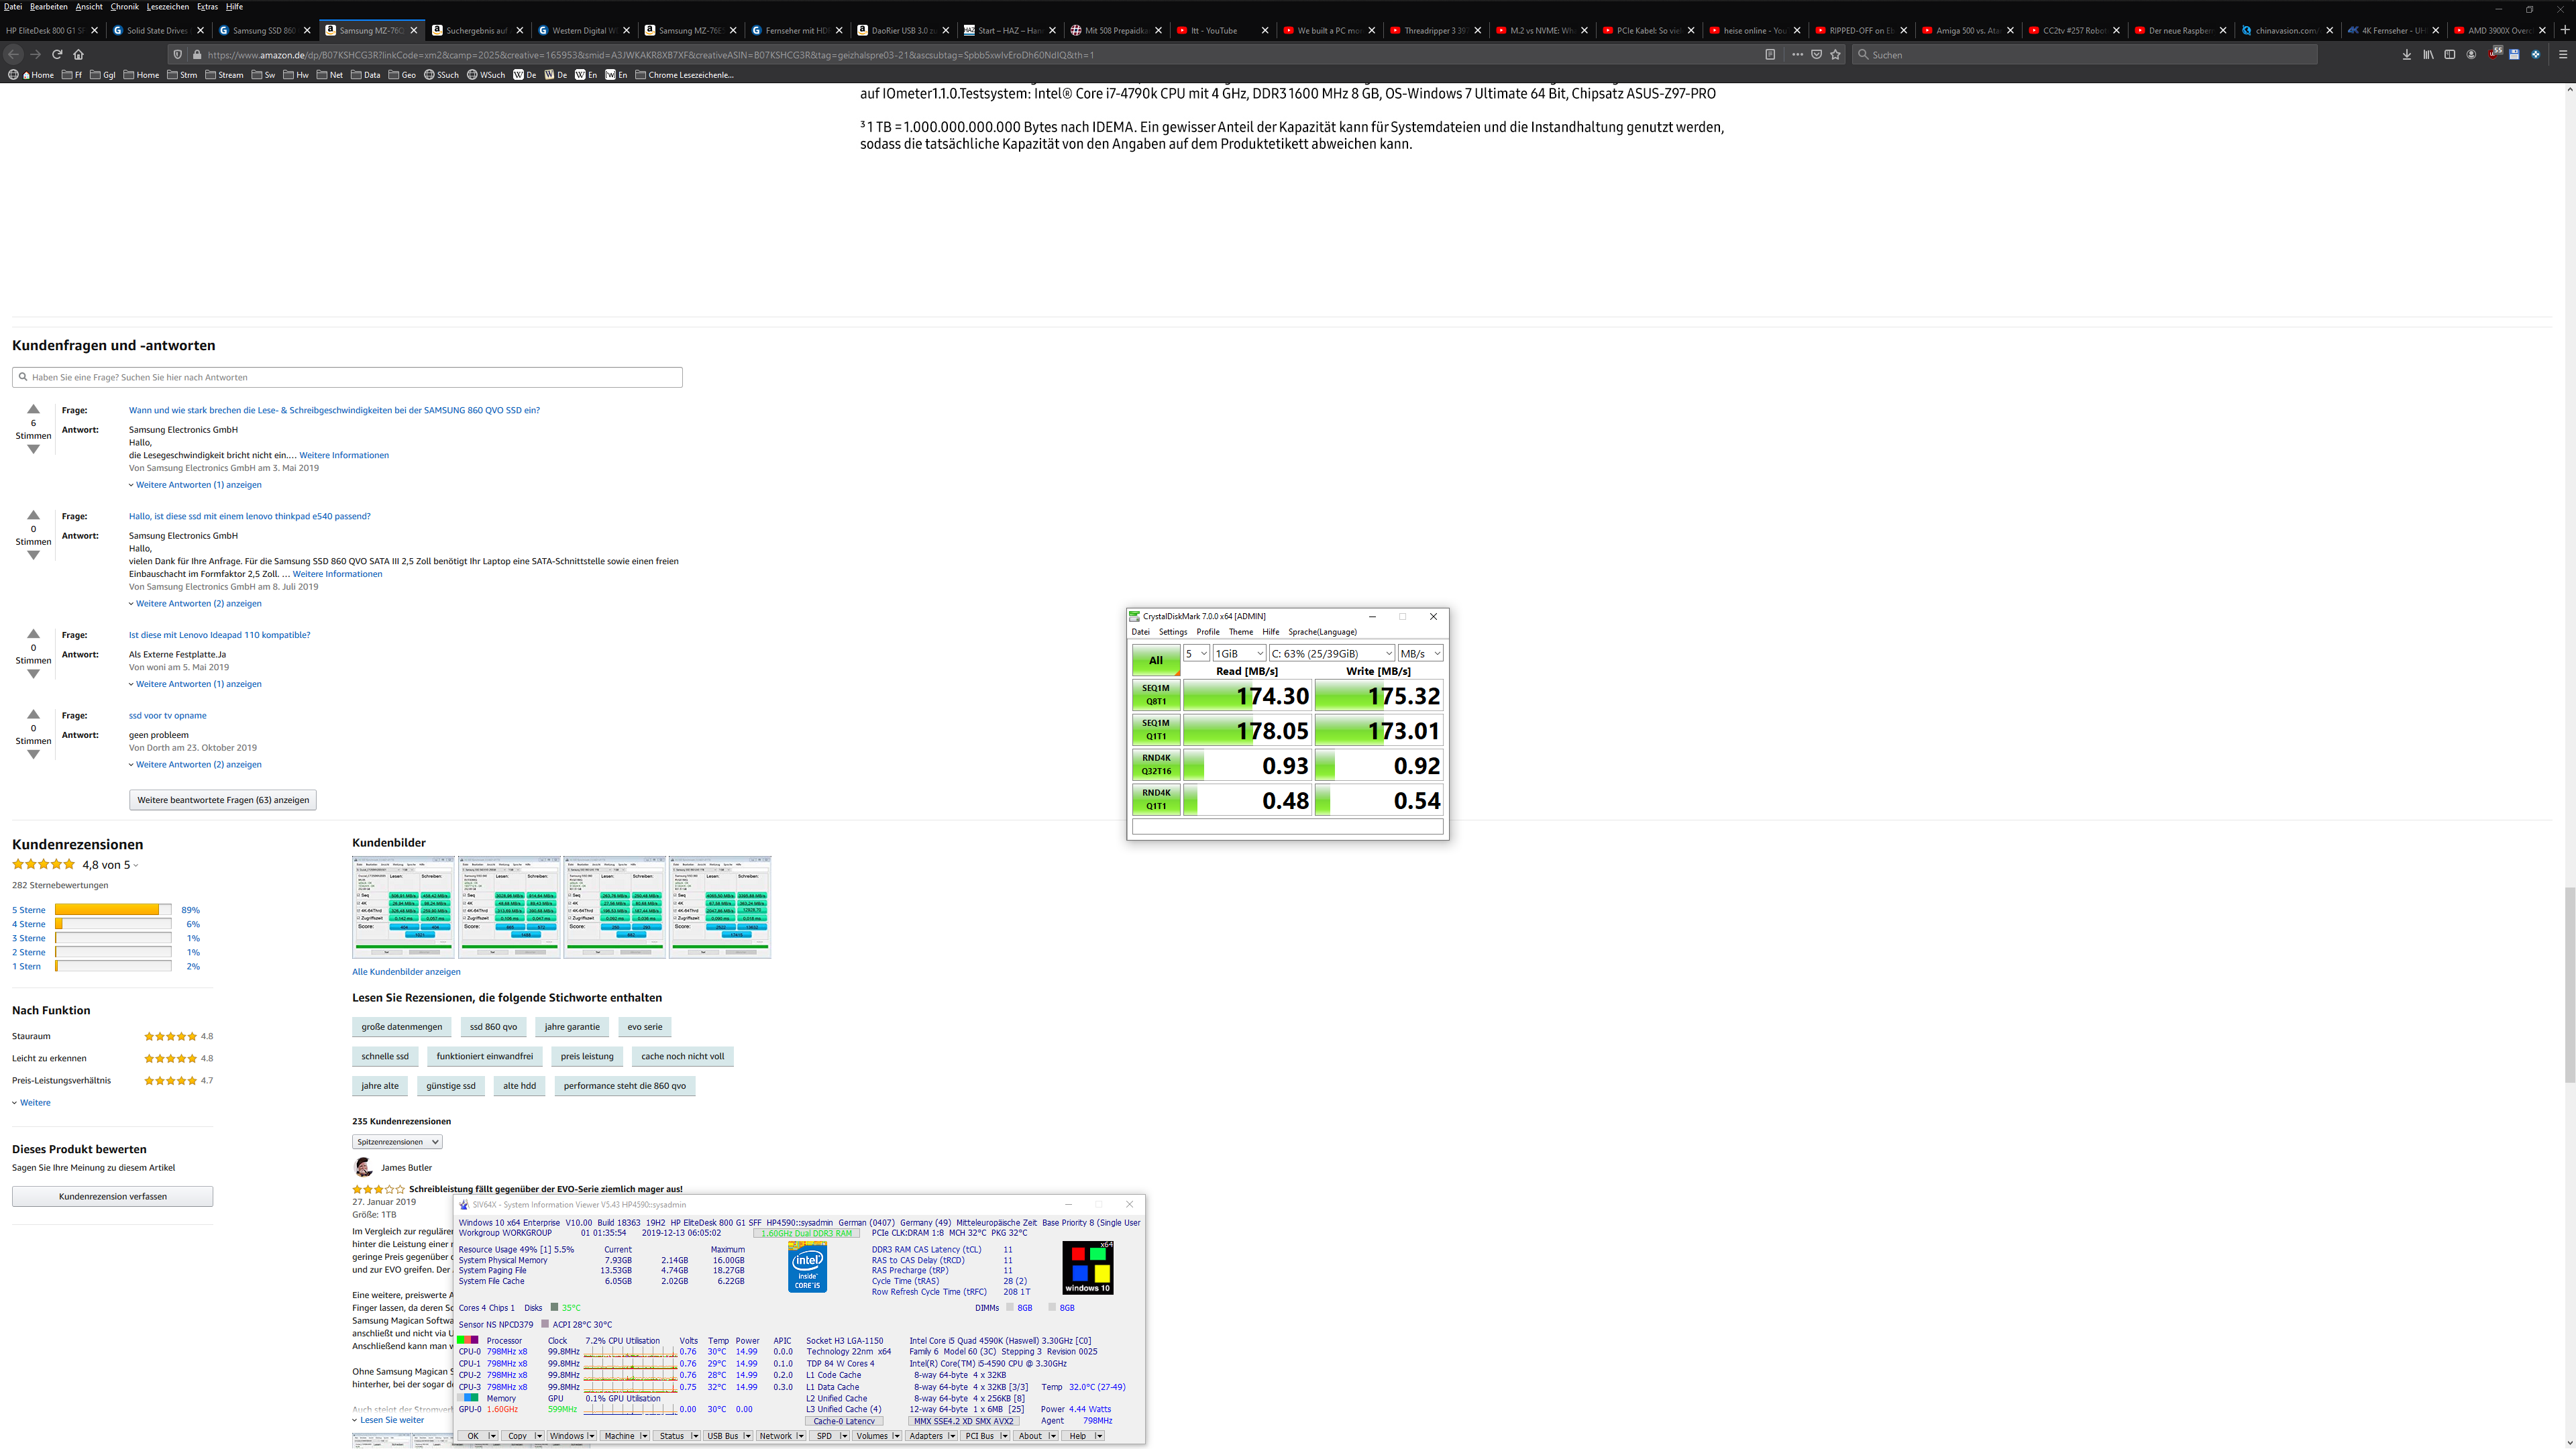Screen dimensions: 2576x1449
Task: Upvote the first question about Schreibgeschwindigkeiten
Action: pos(33,409)
